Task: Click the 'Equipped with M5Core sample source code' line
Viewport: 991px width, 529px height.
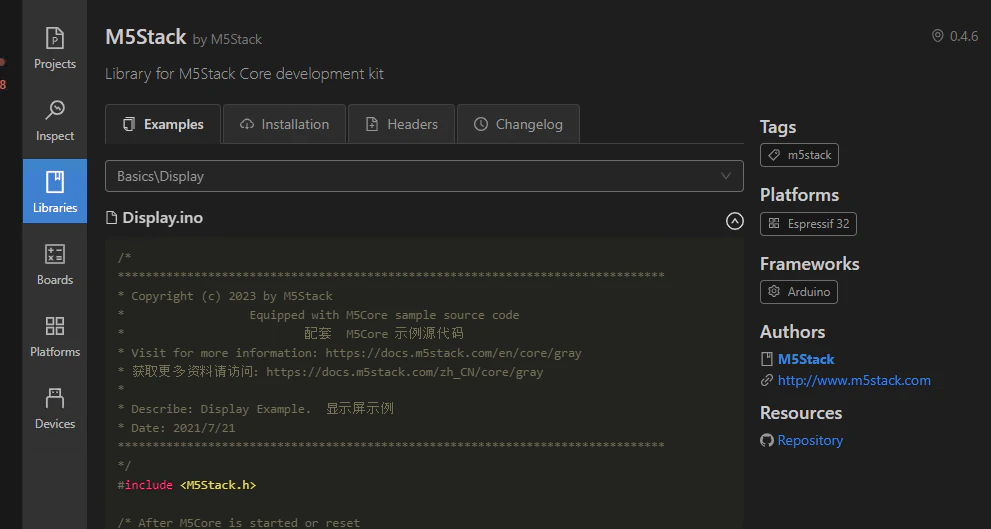Action: click(x=384, y=315)
